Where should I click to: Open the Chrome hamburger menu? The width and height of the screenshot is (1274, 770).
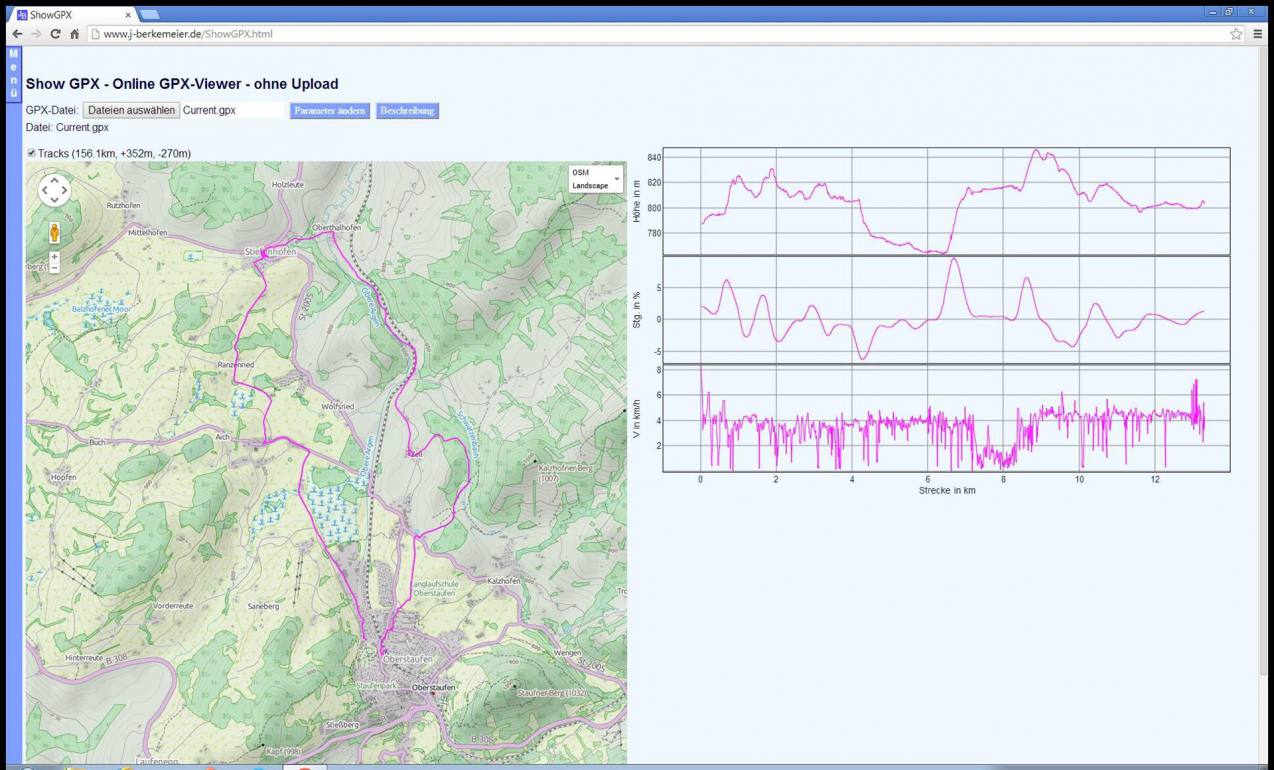pyautogui.click(x=1257, y=34)
